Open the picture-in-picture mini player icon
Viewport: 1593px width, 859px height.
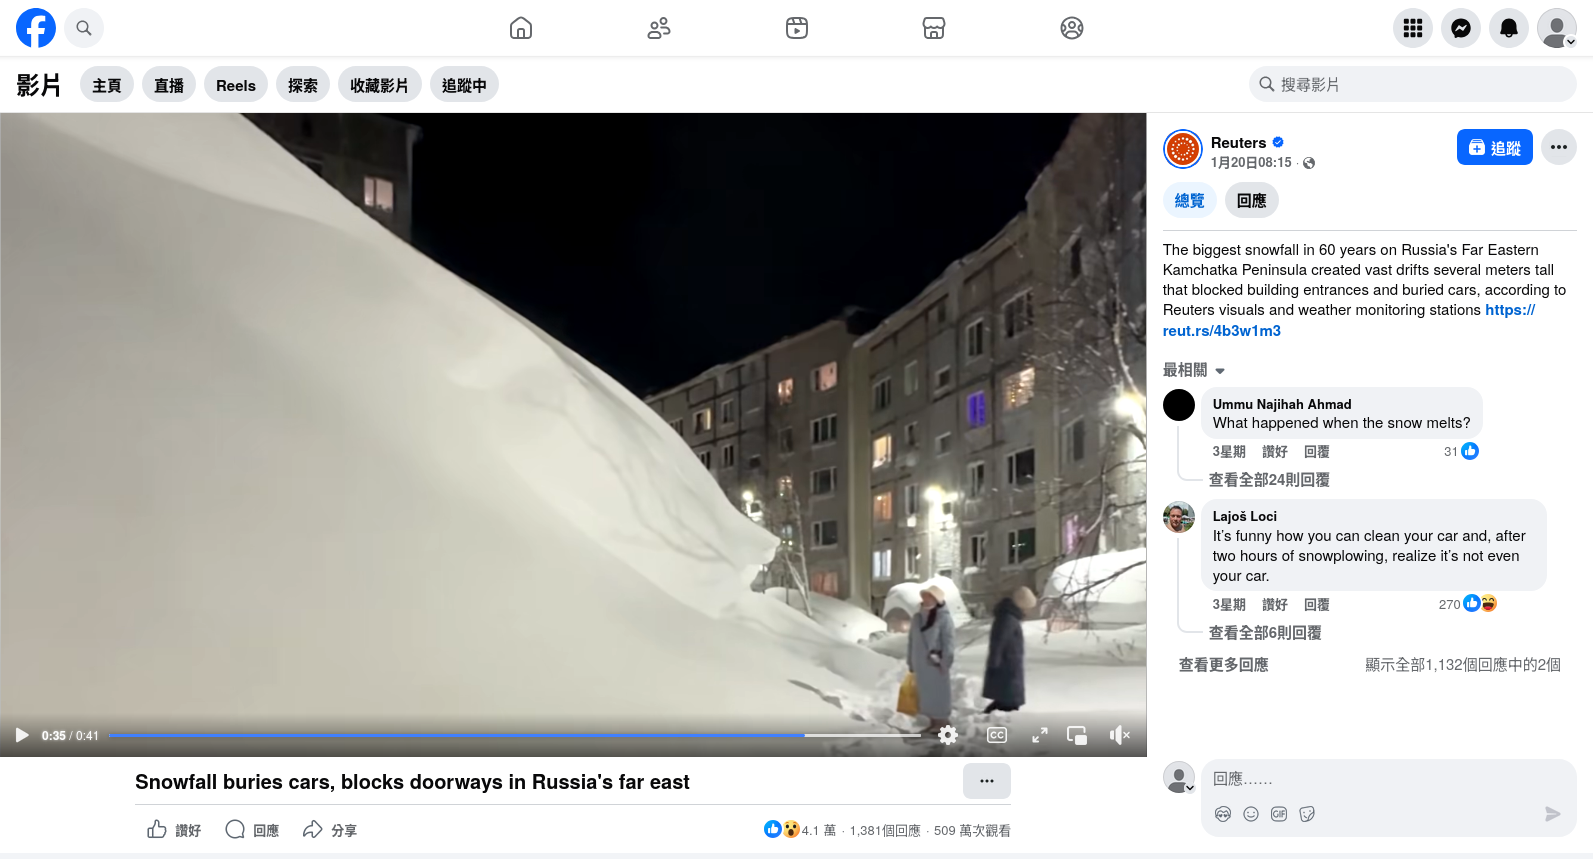pyautogui.click(x=1077, y=735)
